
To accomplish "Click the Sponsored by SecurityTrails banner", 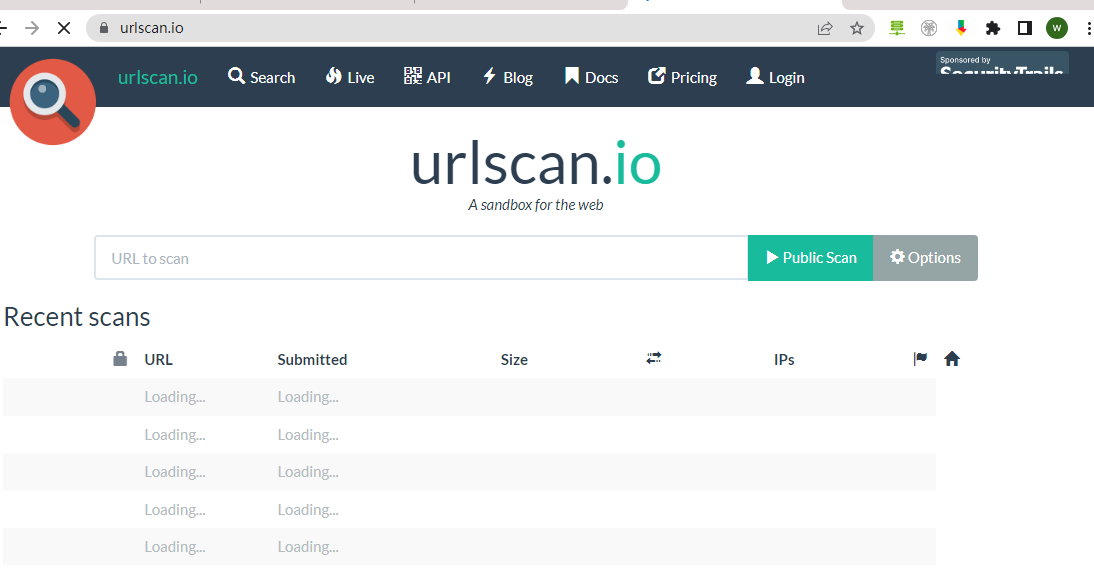I will 1002,63.
